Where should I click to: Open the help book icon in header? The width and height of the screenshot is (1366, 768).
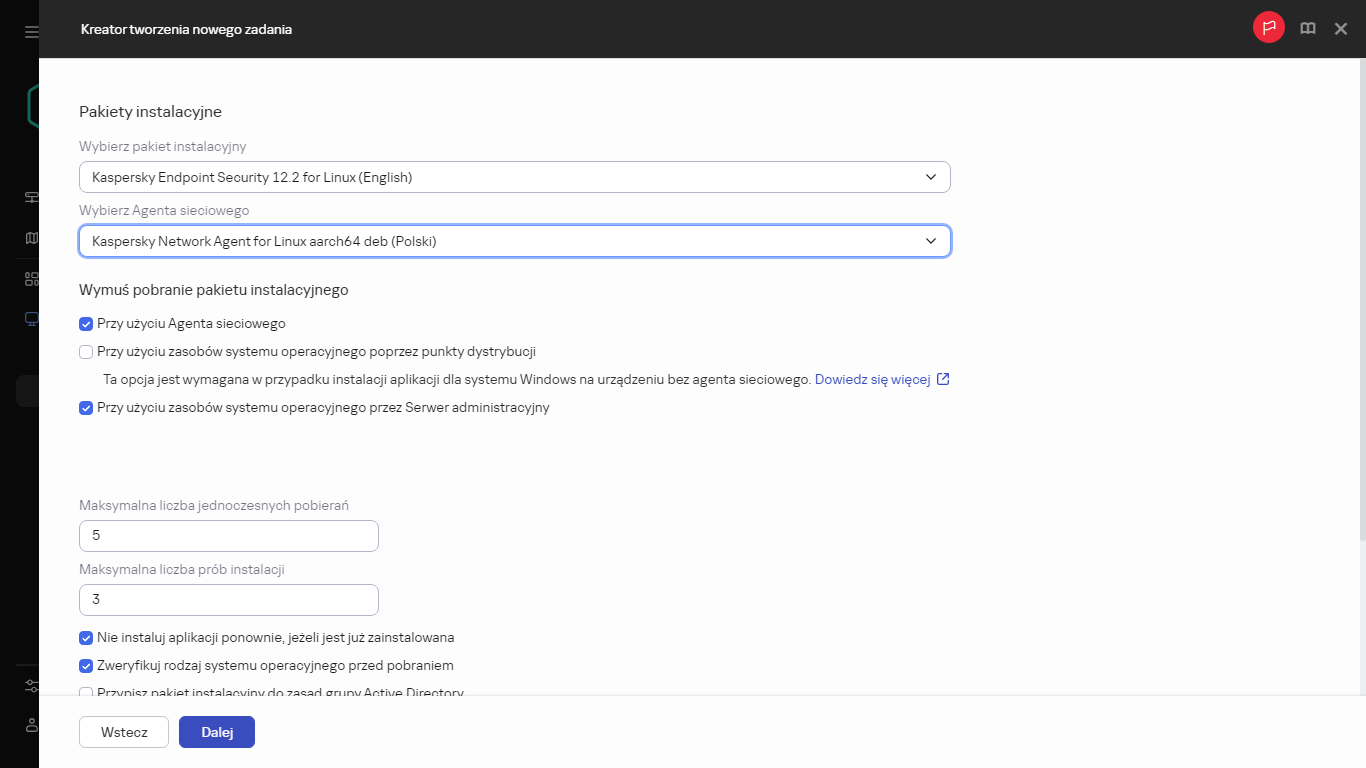1307,29
